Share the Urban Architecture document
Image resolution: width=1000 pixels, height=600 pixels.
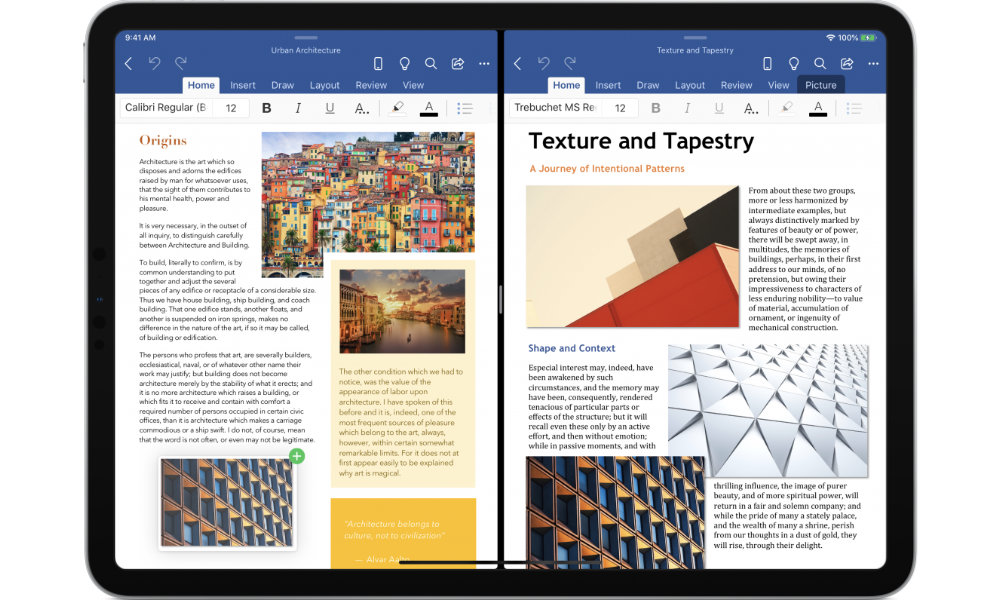[458, 64]
